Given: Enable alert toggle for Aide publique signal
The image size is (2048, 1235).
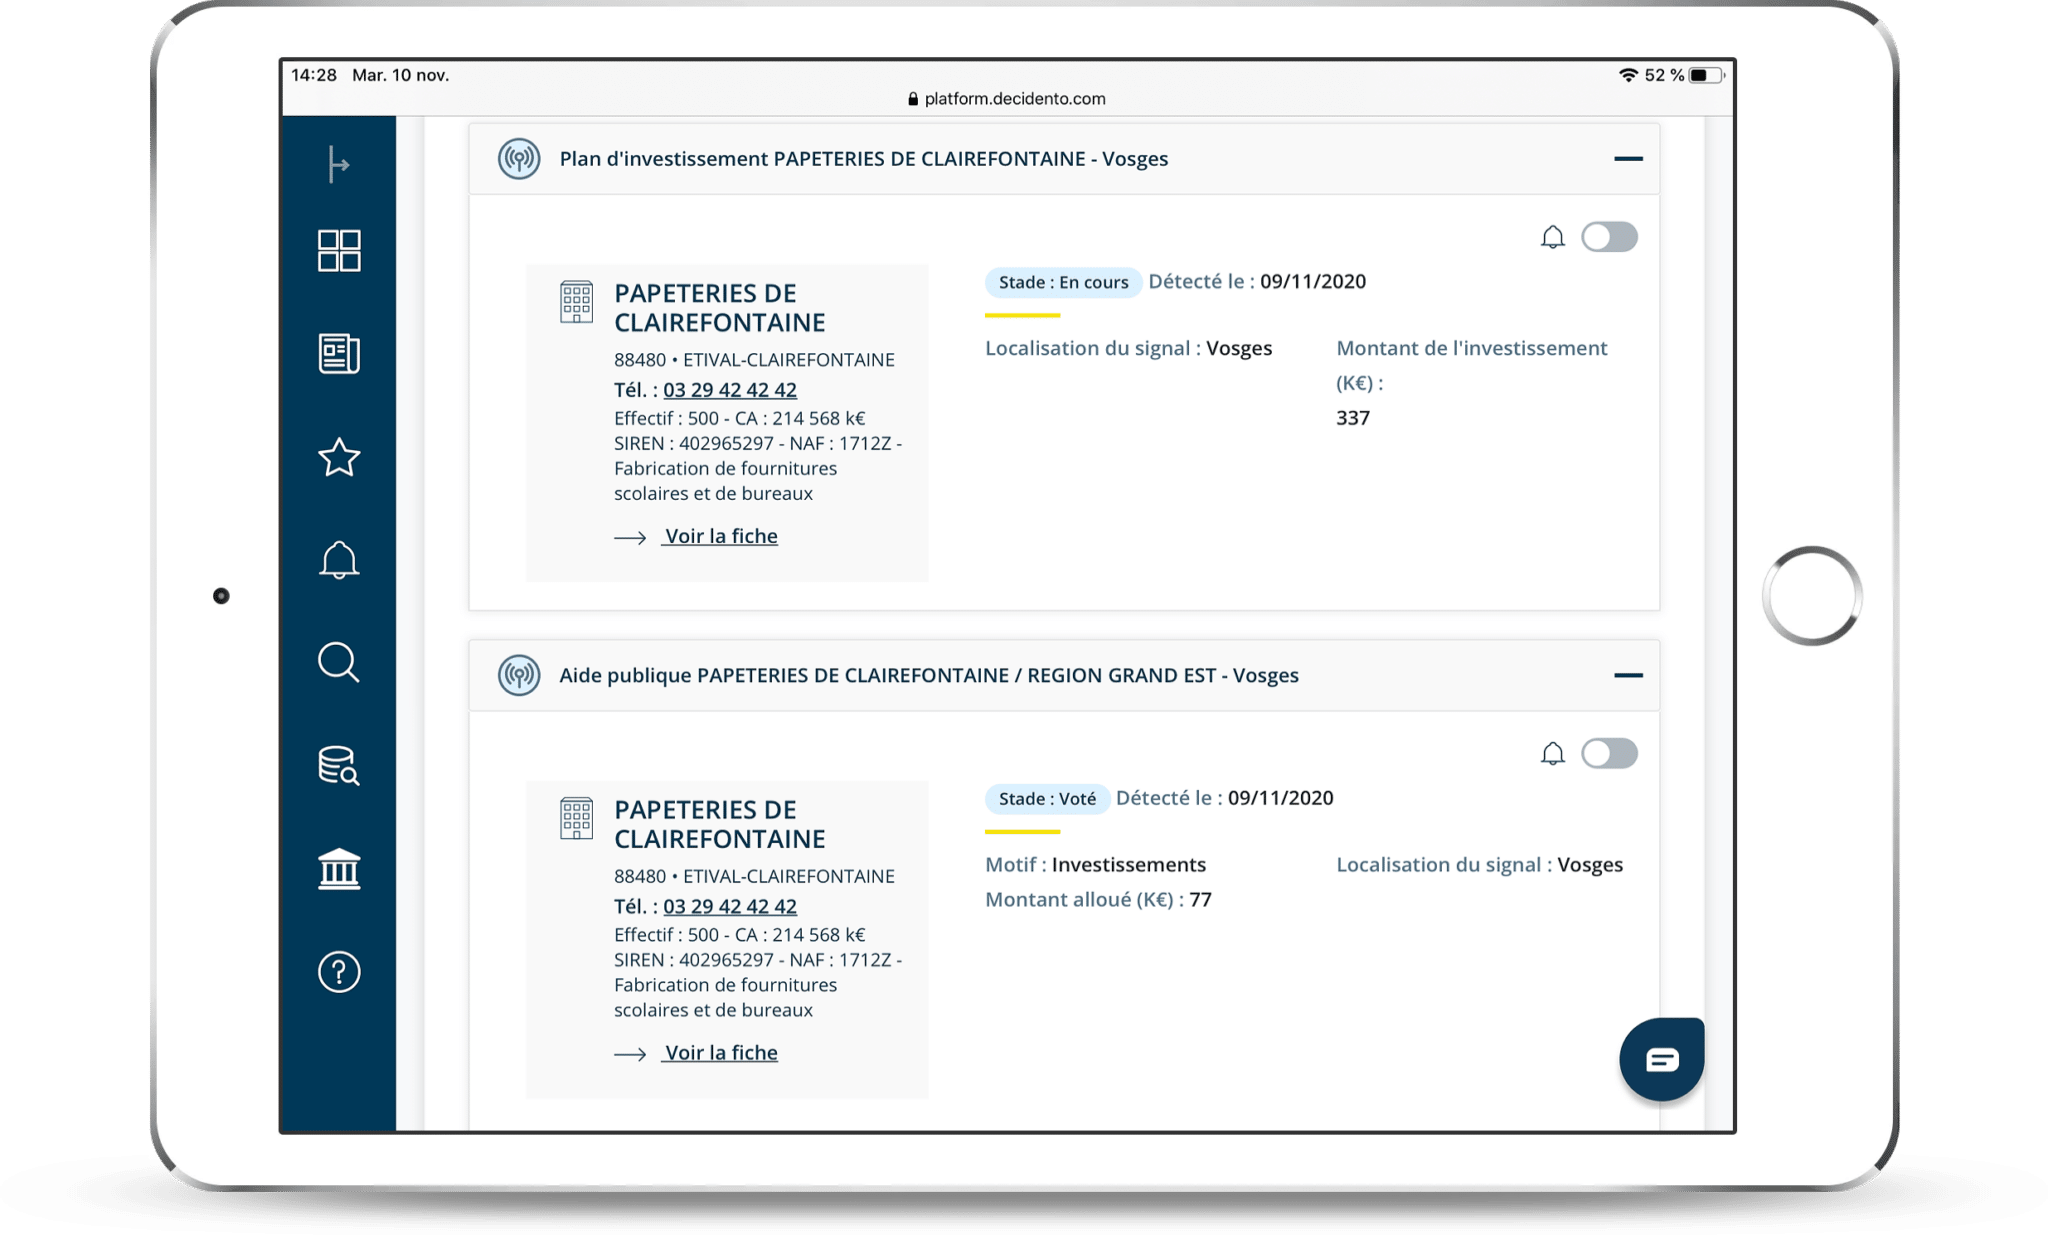Looking at the screenshot, I should click(1609, 753).
